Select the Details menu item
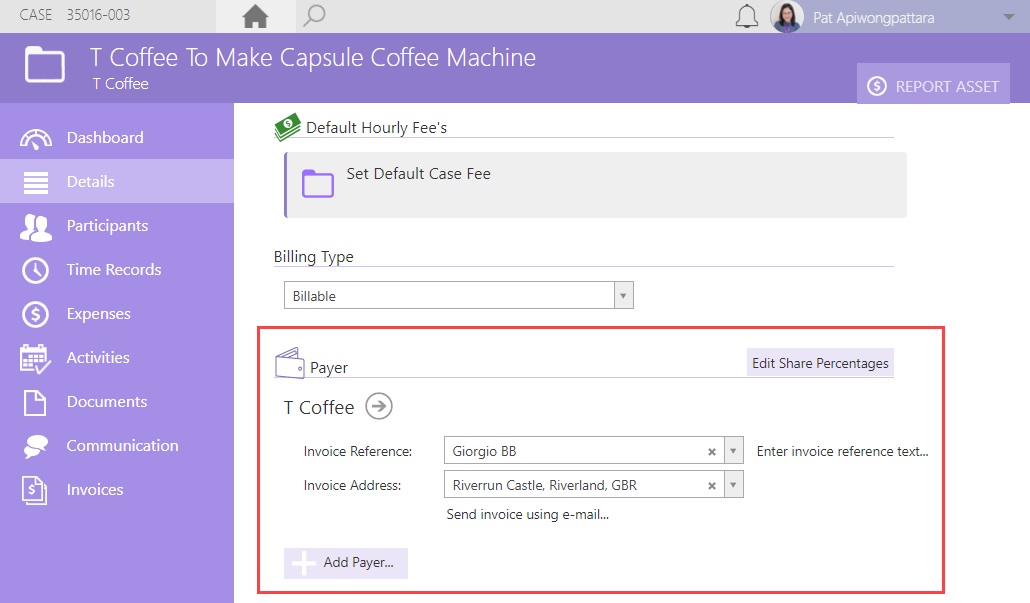This screenshot has height=603, width=1030. [x=117, y=181]
